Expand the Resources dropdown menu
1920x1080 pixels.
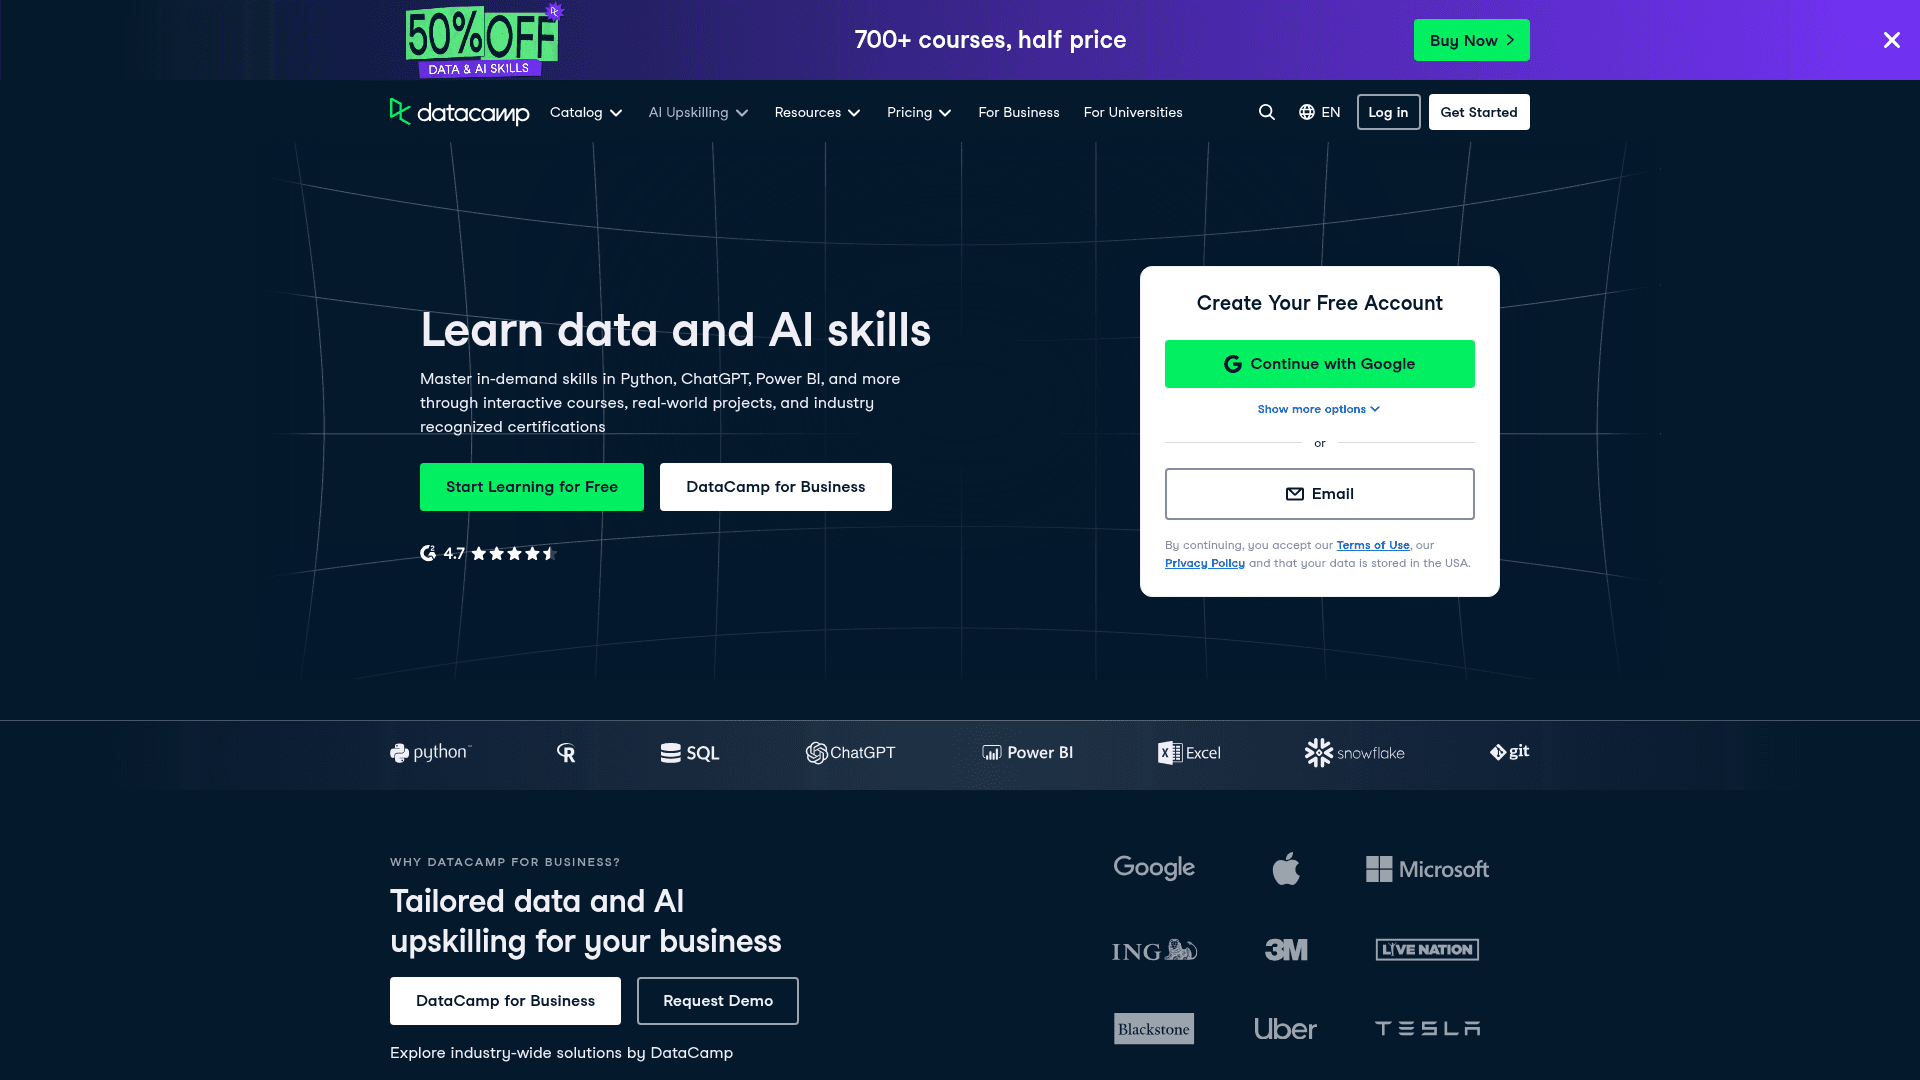pyautogui.click(x=817, y=112)
